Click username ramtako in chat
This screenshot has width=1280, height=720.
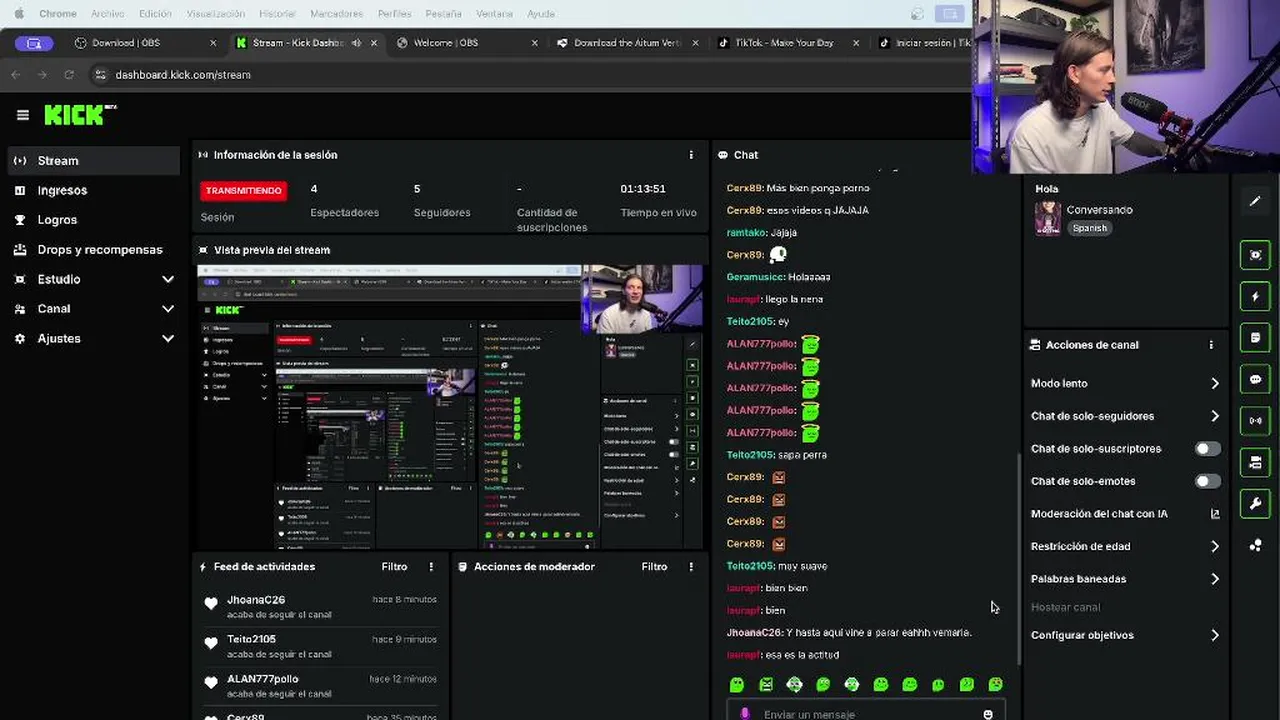[746, 233]
